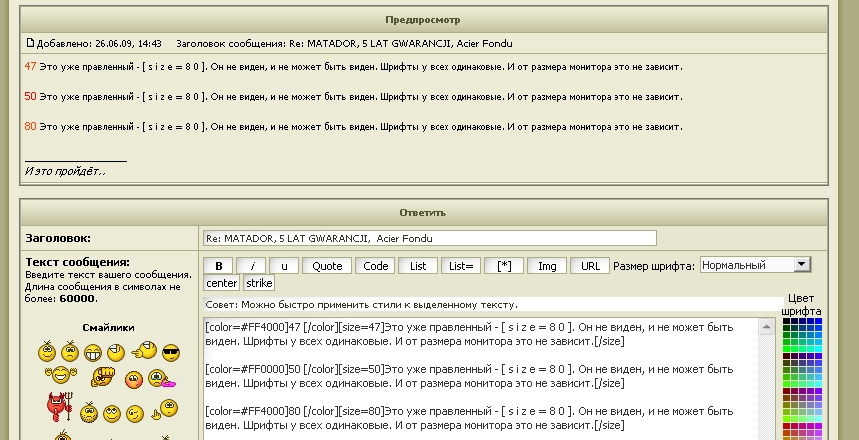The height and width of the screenshot is (440, 859).
Task: Click the post icon beside Добавлено date
Action: (30, 44)
